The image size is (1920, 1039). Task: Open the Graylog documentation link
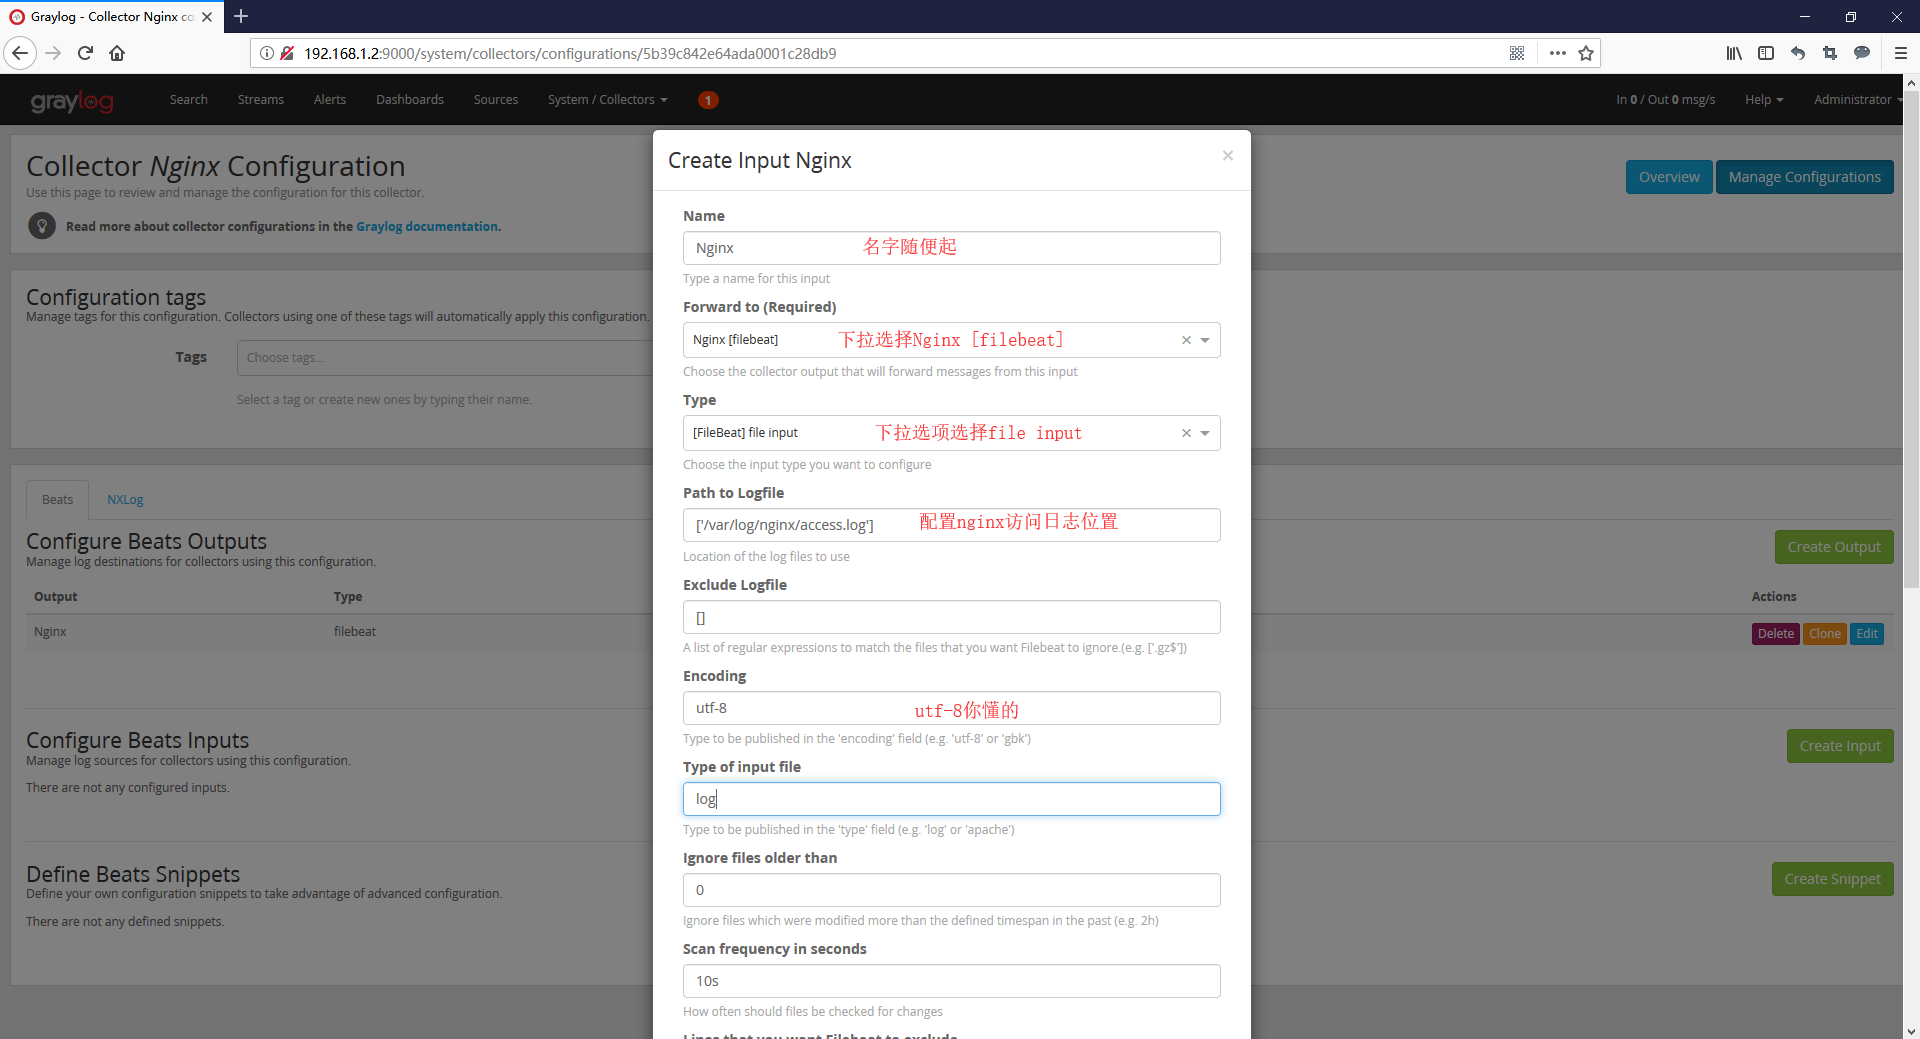pyautogui.click(x=427, y=227)
